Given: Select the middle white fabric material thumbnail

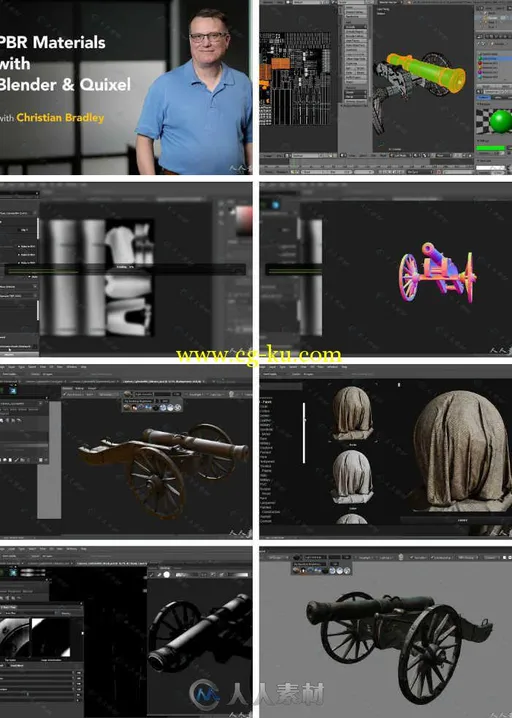Looking at the screenshot, I should click(x=352, y=476).
